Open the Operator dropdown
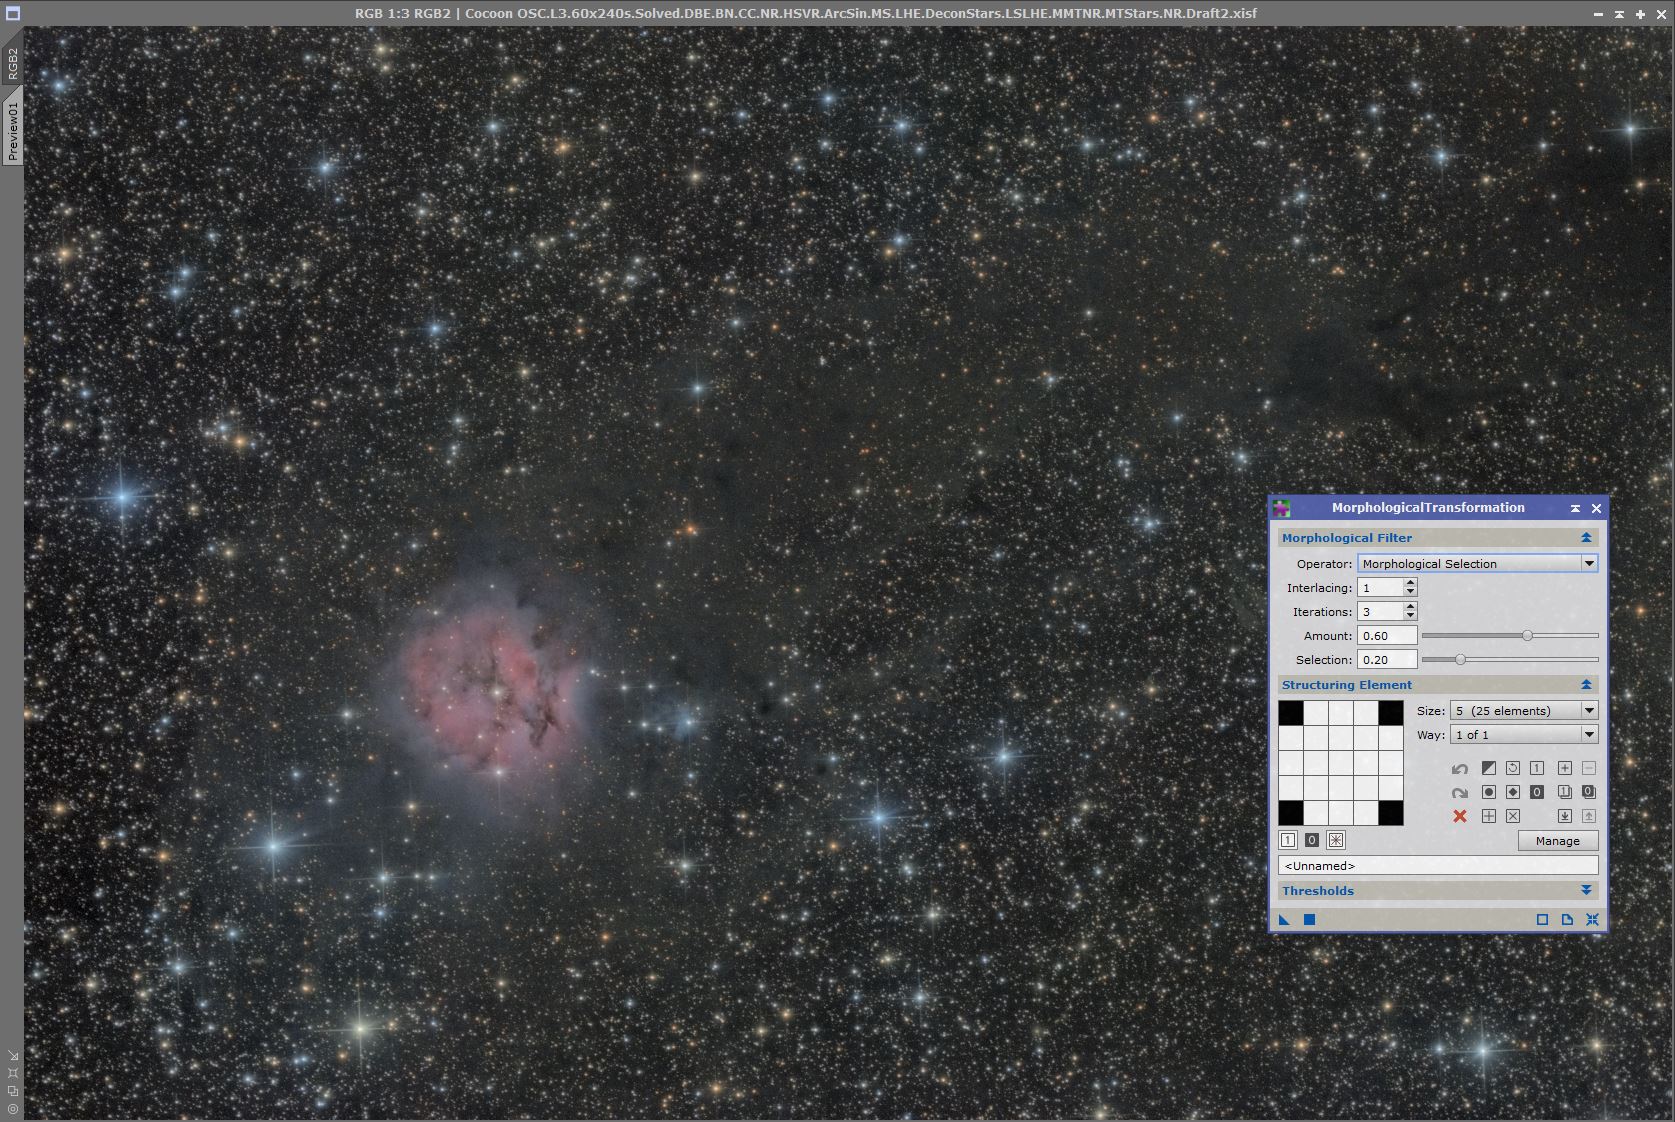This screenshot has height=1122, width=1675. click(x=1477, y=564)
